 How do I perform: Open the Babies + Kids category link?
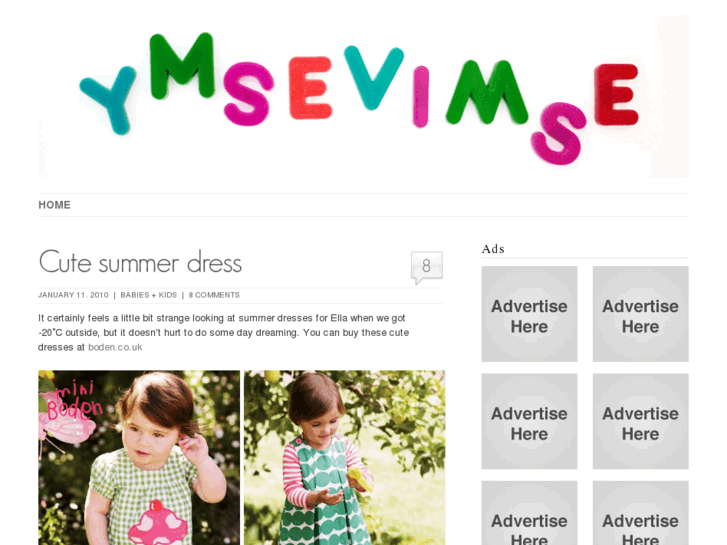point(148,295)
